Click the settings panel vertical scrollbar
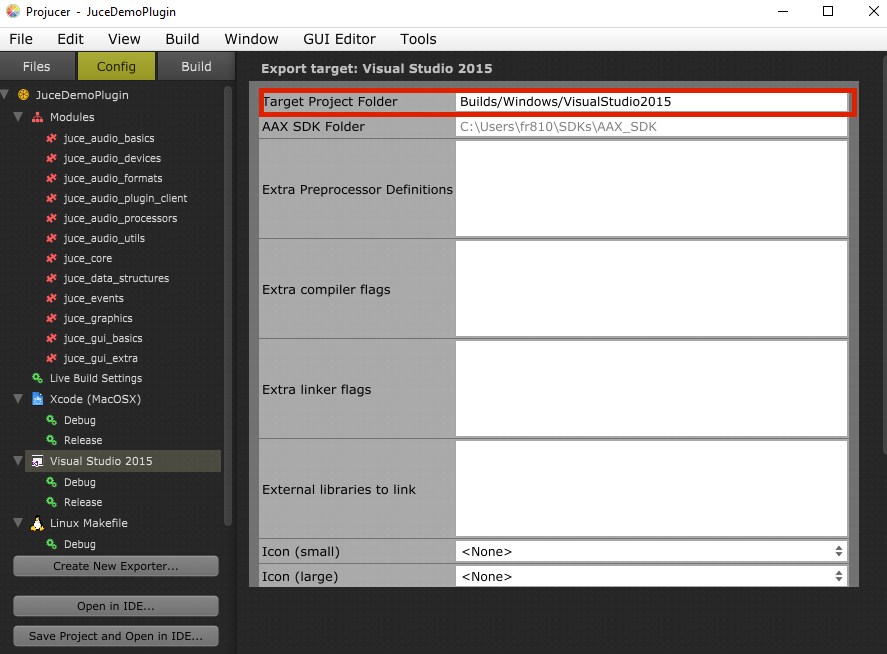 pyautogui.click(x=884, y=255)
